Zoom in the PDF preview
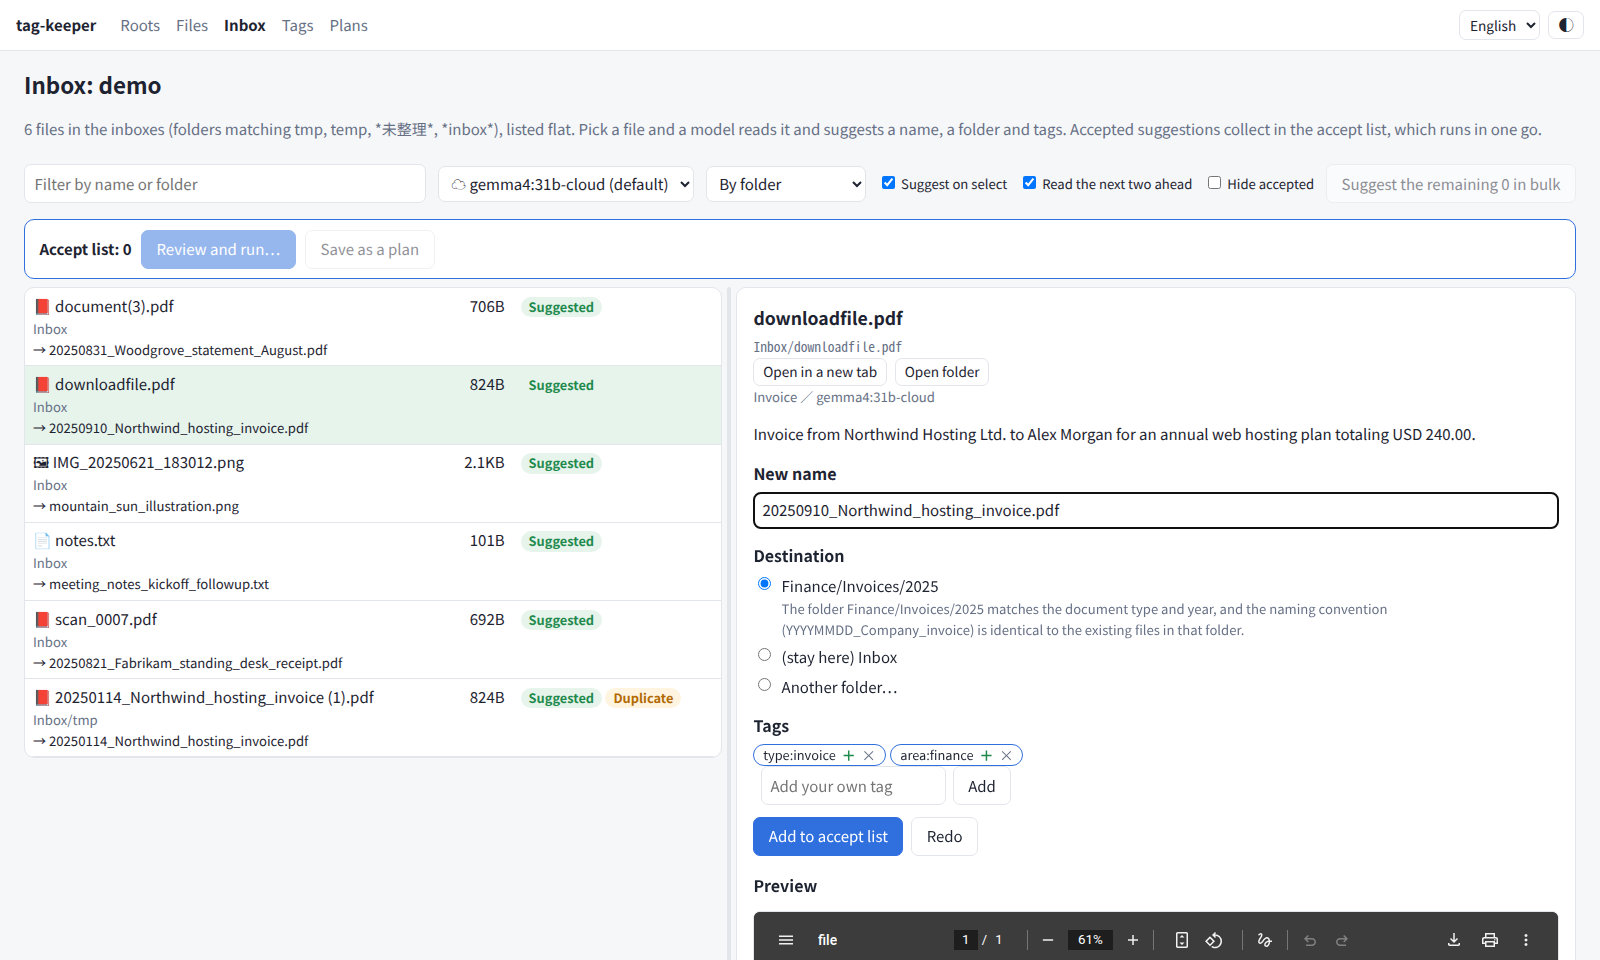 click(1133, 940)
